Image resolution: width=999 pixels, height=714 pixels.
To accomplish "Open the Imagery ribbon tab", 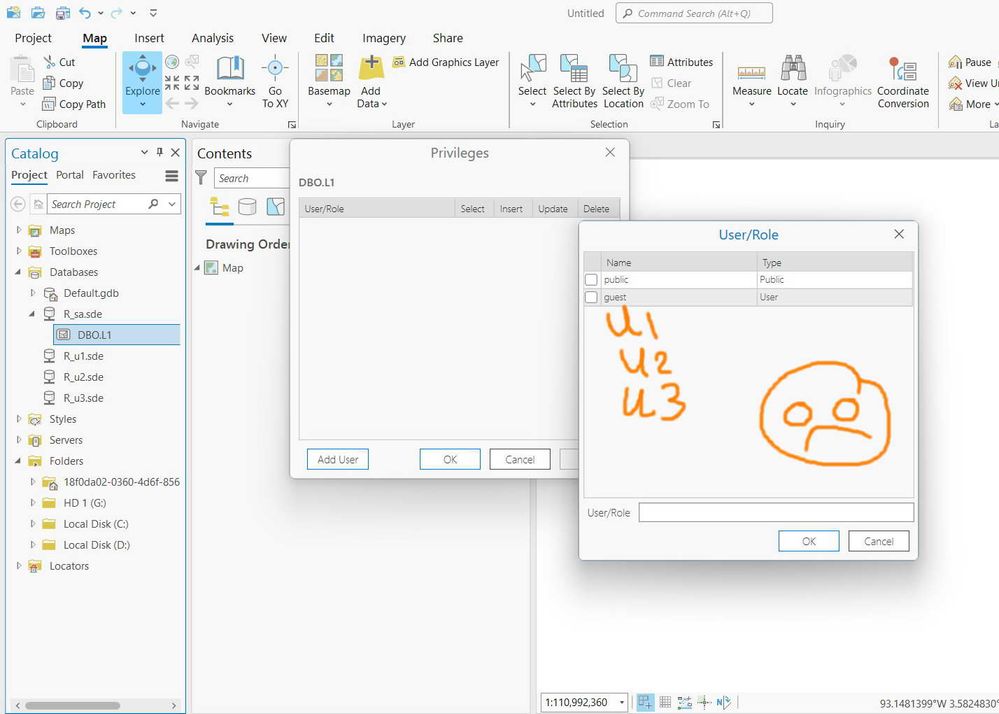I will pyautogui.click(x=384, y=38).
